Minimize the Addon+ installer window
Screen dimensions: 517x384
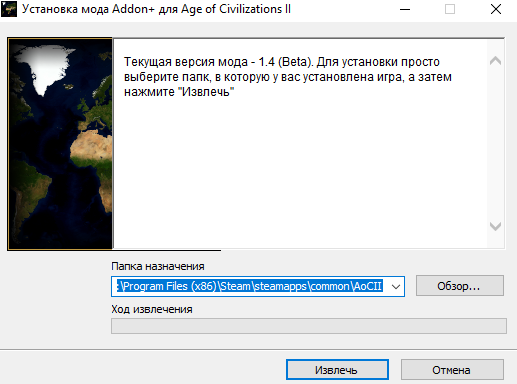point(405,9)
